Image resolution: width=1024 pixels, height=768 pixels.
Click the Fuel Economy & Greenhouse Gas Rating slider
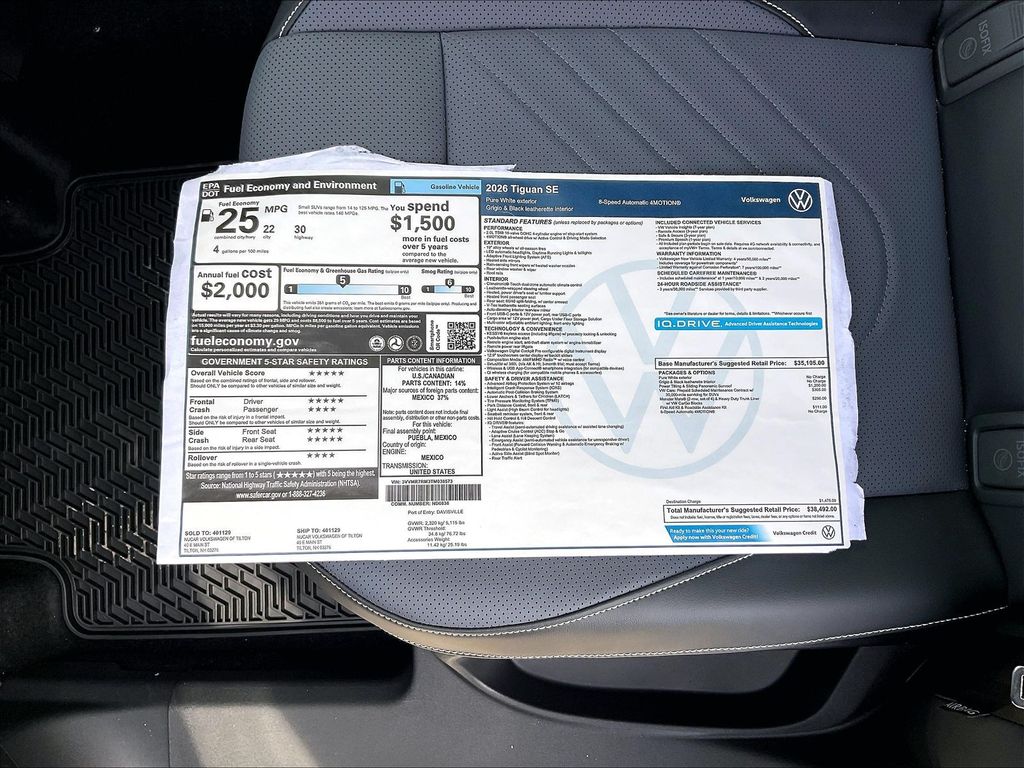click(x=347, y=287)
